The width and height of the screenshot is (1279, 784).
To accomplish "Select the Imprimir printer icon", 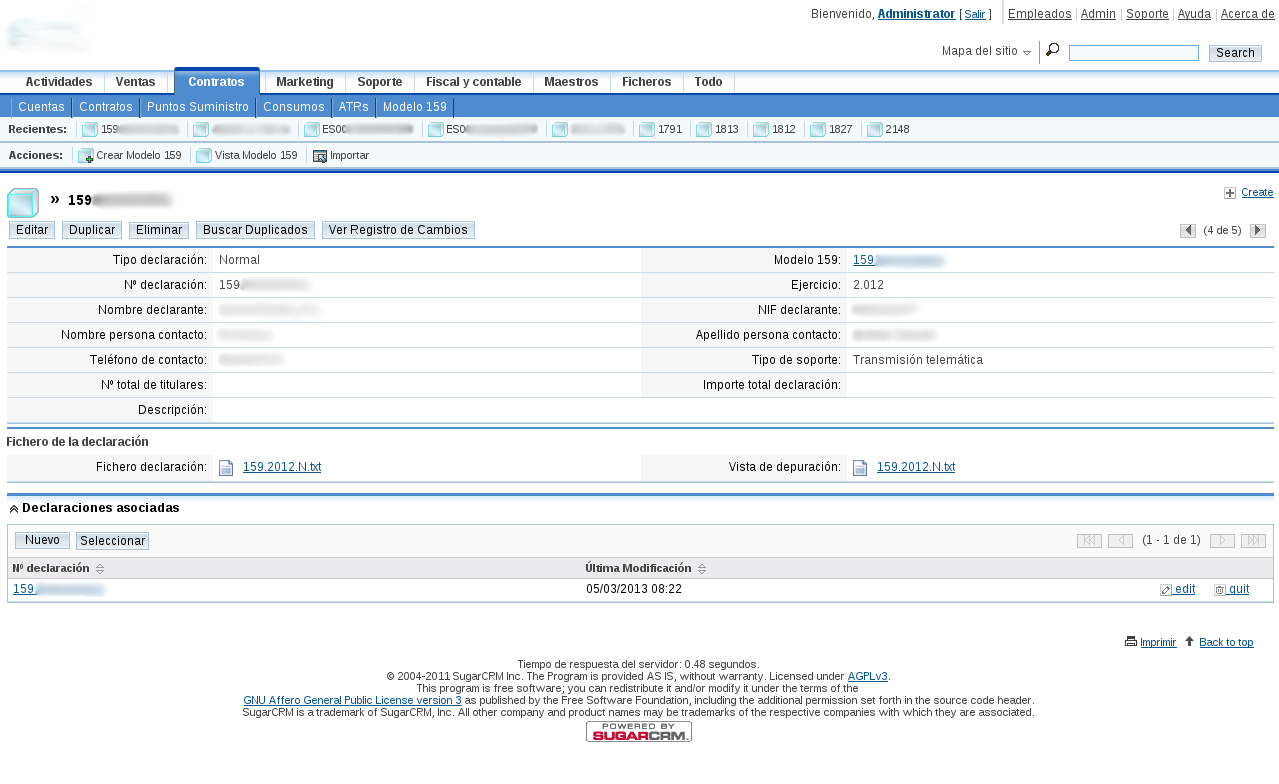I will [1129, 642].
